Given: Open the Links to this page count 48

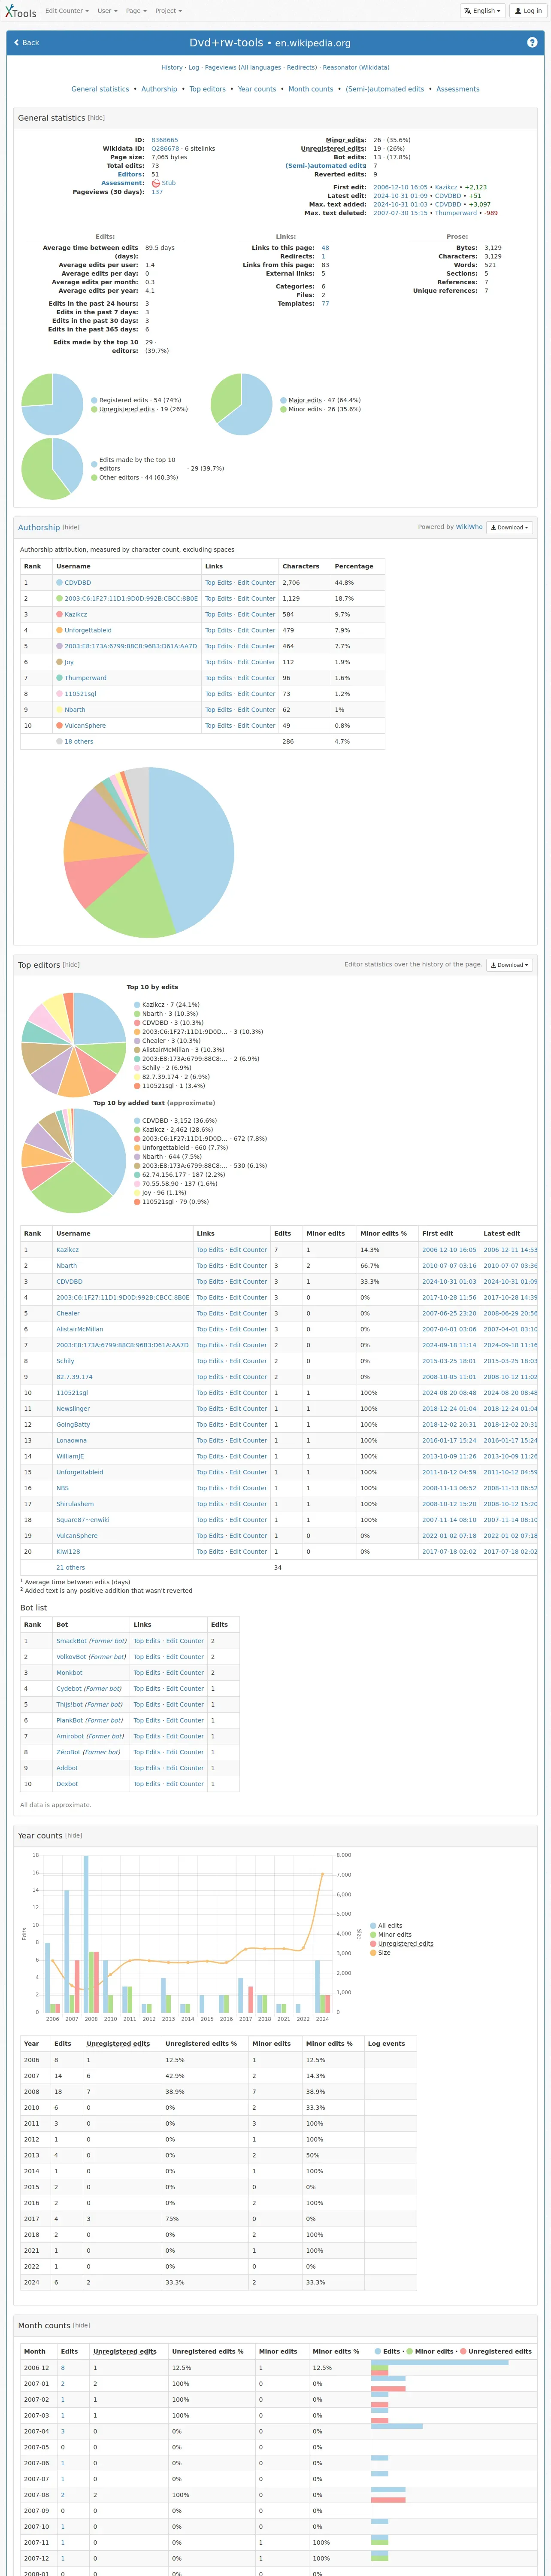Looking at the screenshot, I should tap(325, 248).
